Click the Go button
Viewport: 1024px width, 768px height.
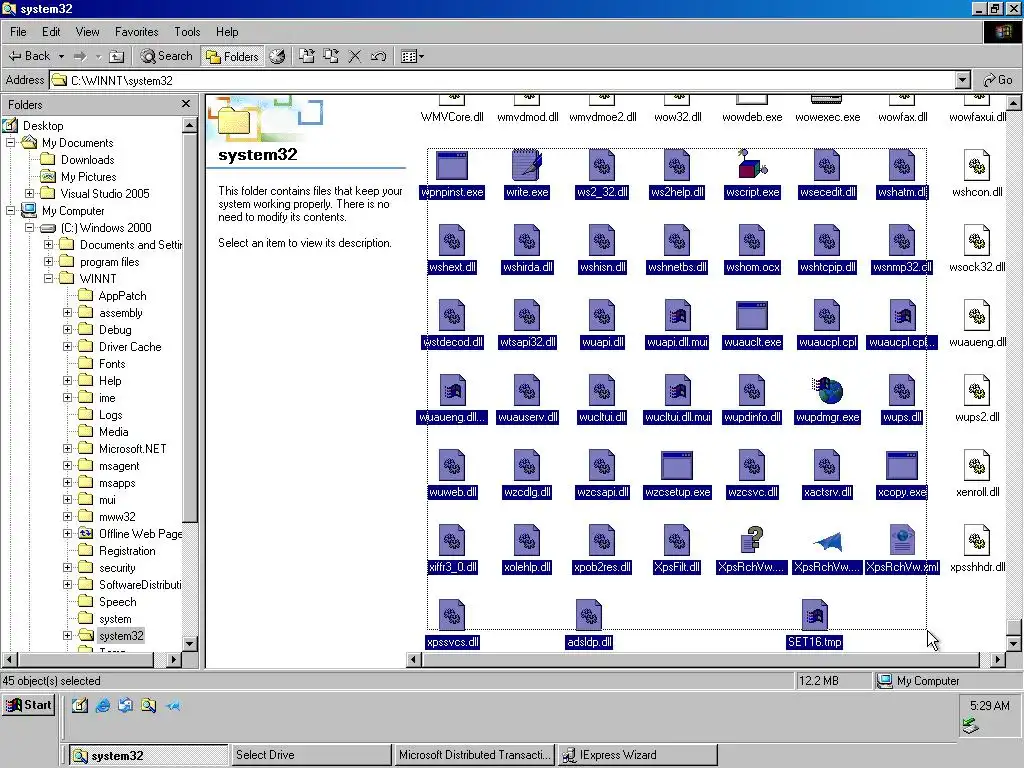(998, 80)
